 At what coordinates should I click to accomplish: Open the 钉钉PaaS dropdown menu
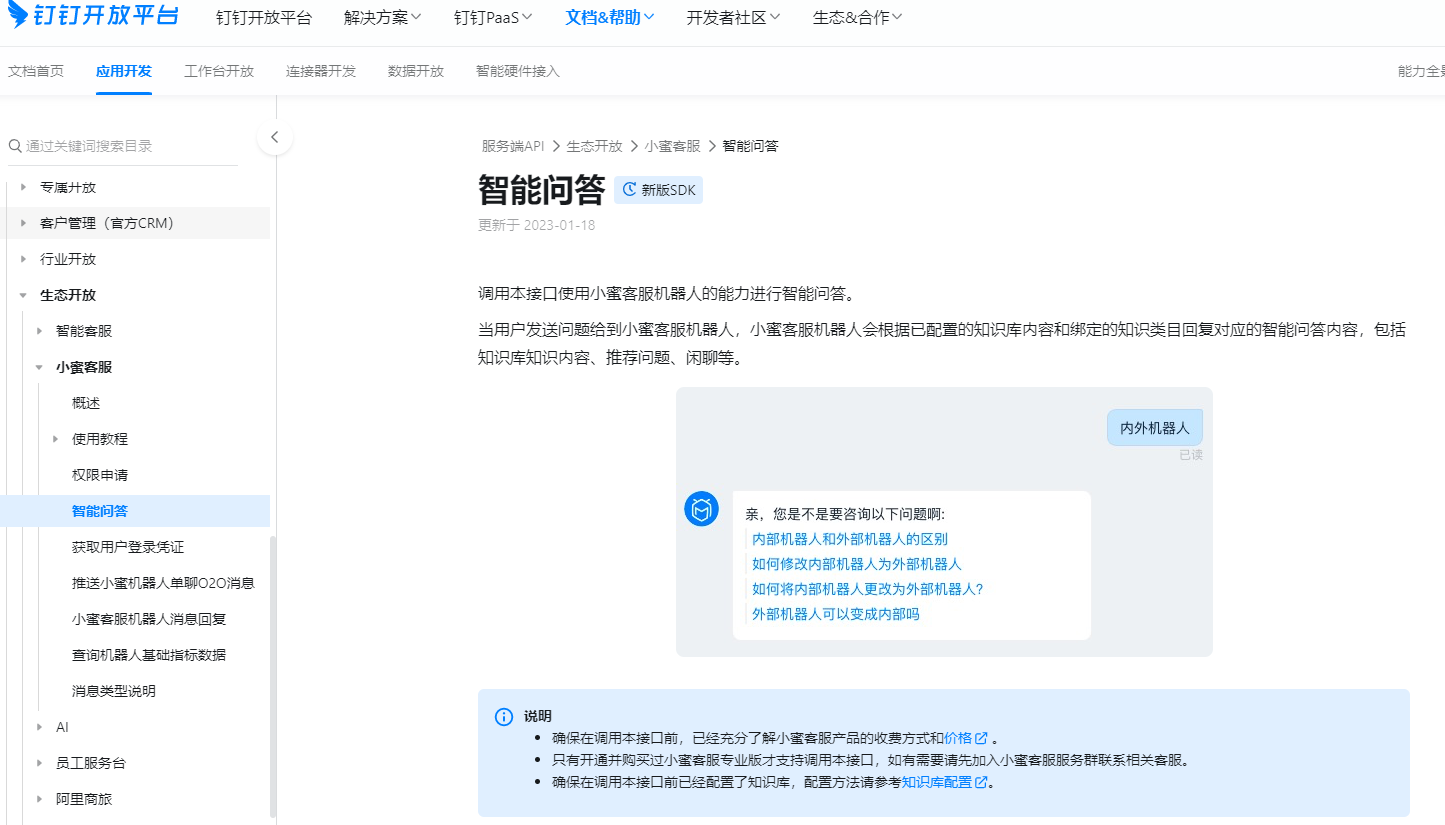click(x=493, y=18)
